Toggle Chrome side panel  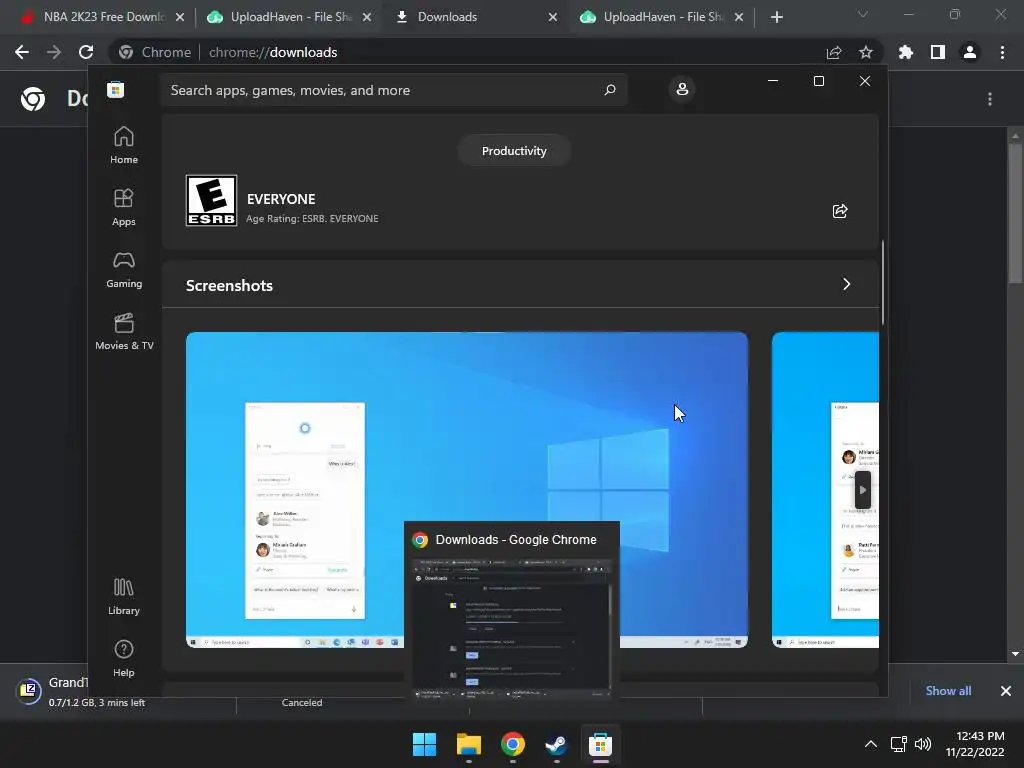[938, 52]
